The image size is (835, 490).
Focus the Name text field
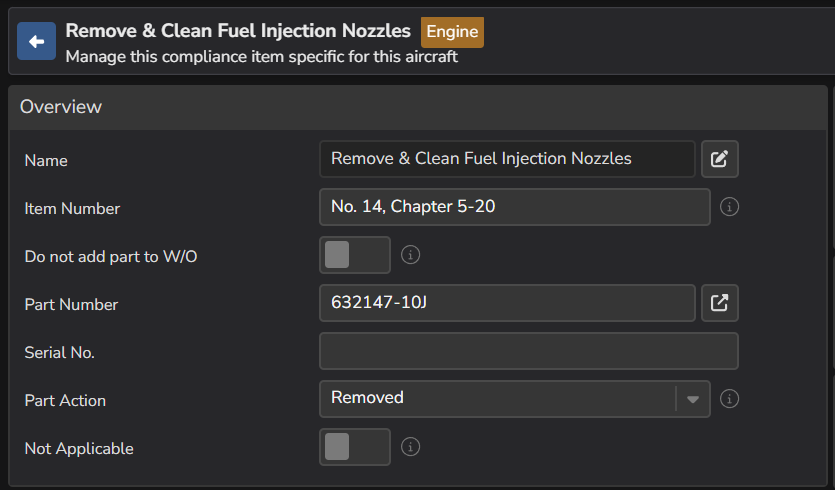507,159
